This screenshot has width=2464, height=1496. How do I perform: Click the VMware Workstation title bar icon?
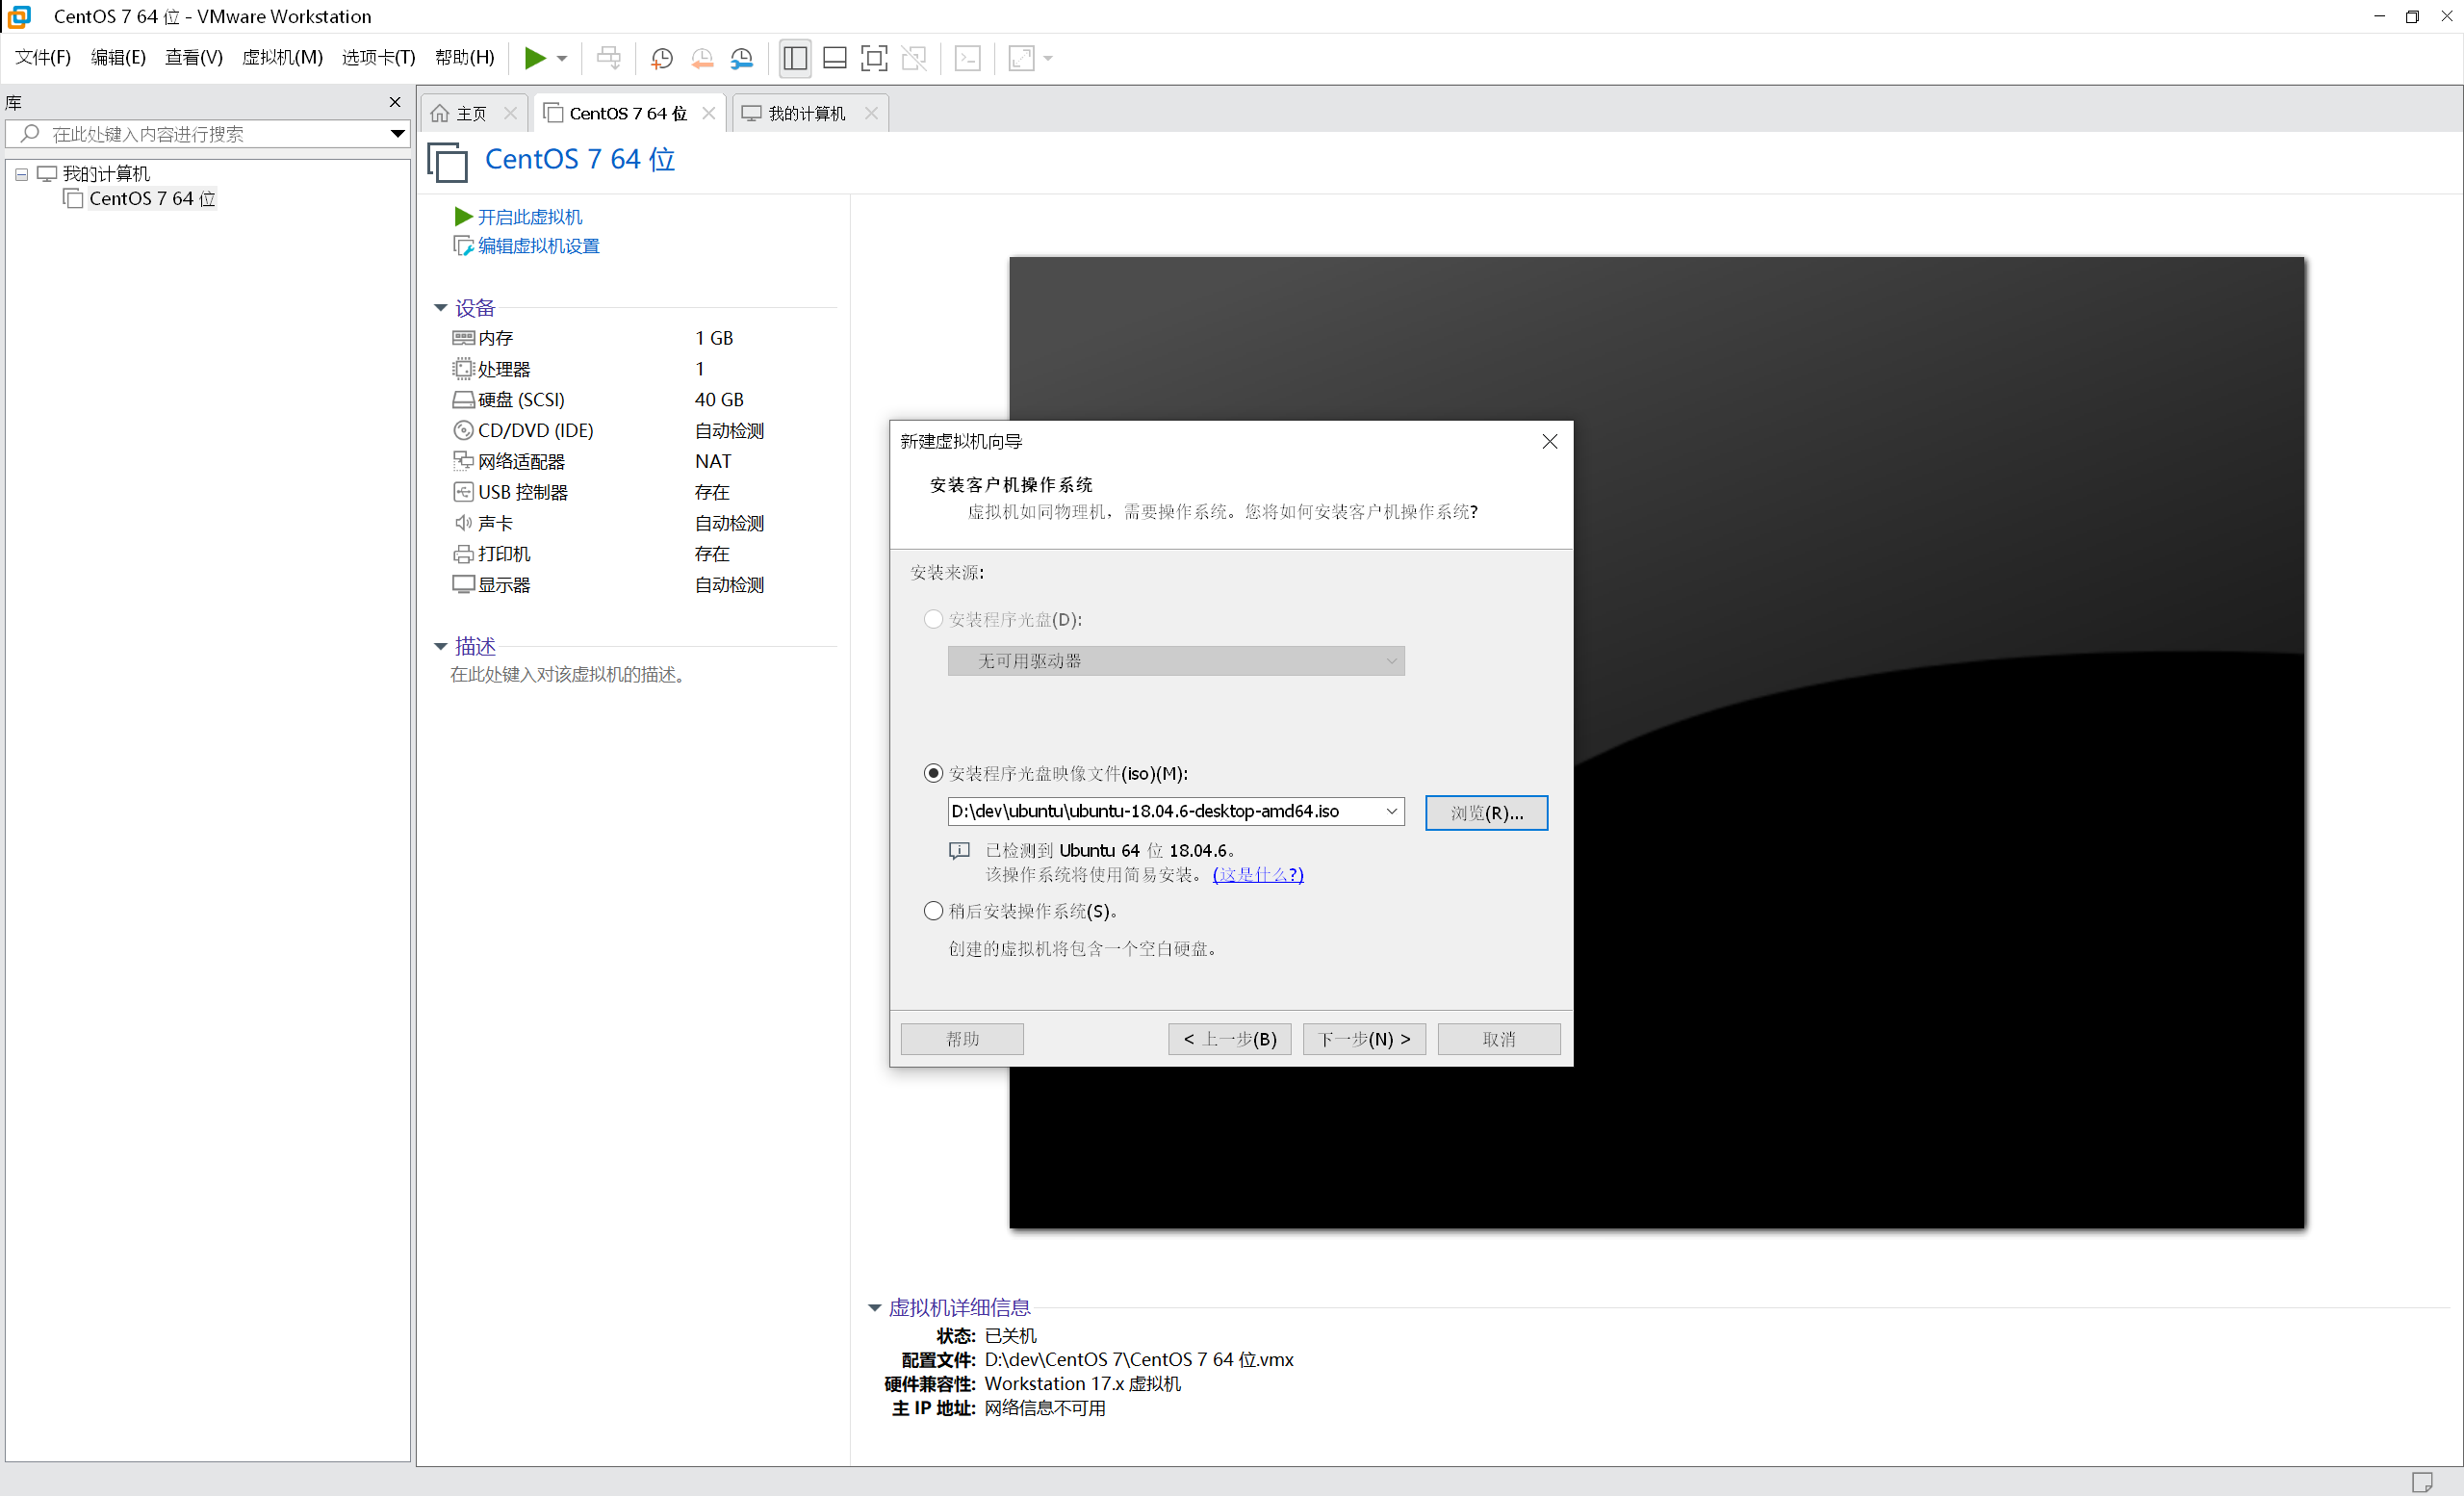coord(18,16)
